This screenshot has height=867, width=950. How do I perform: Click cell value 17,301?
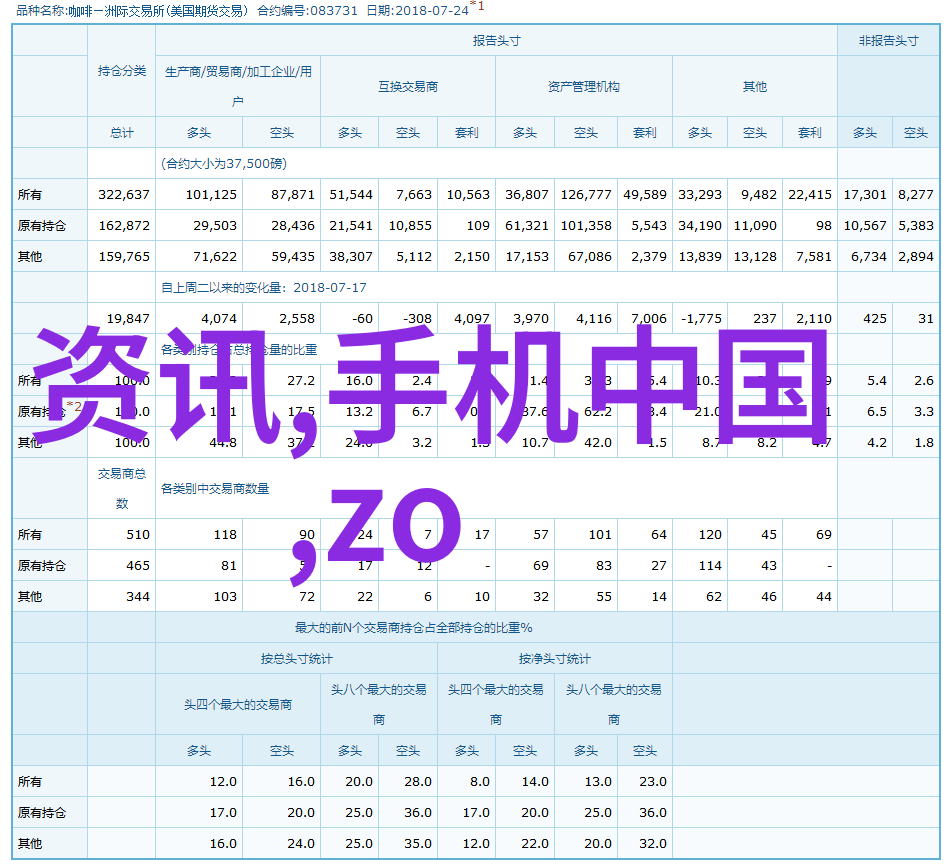pos(865,194)
